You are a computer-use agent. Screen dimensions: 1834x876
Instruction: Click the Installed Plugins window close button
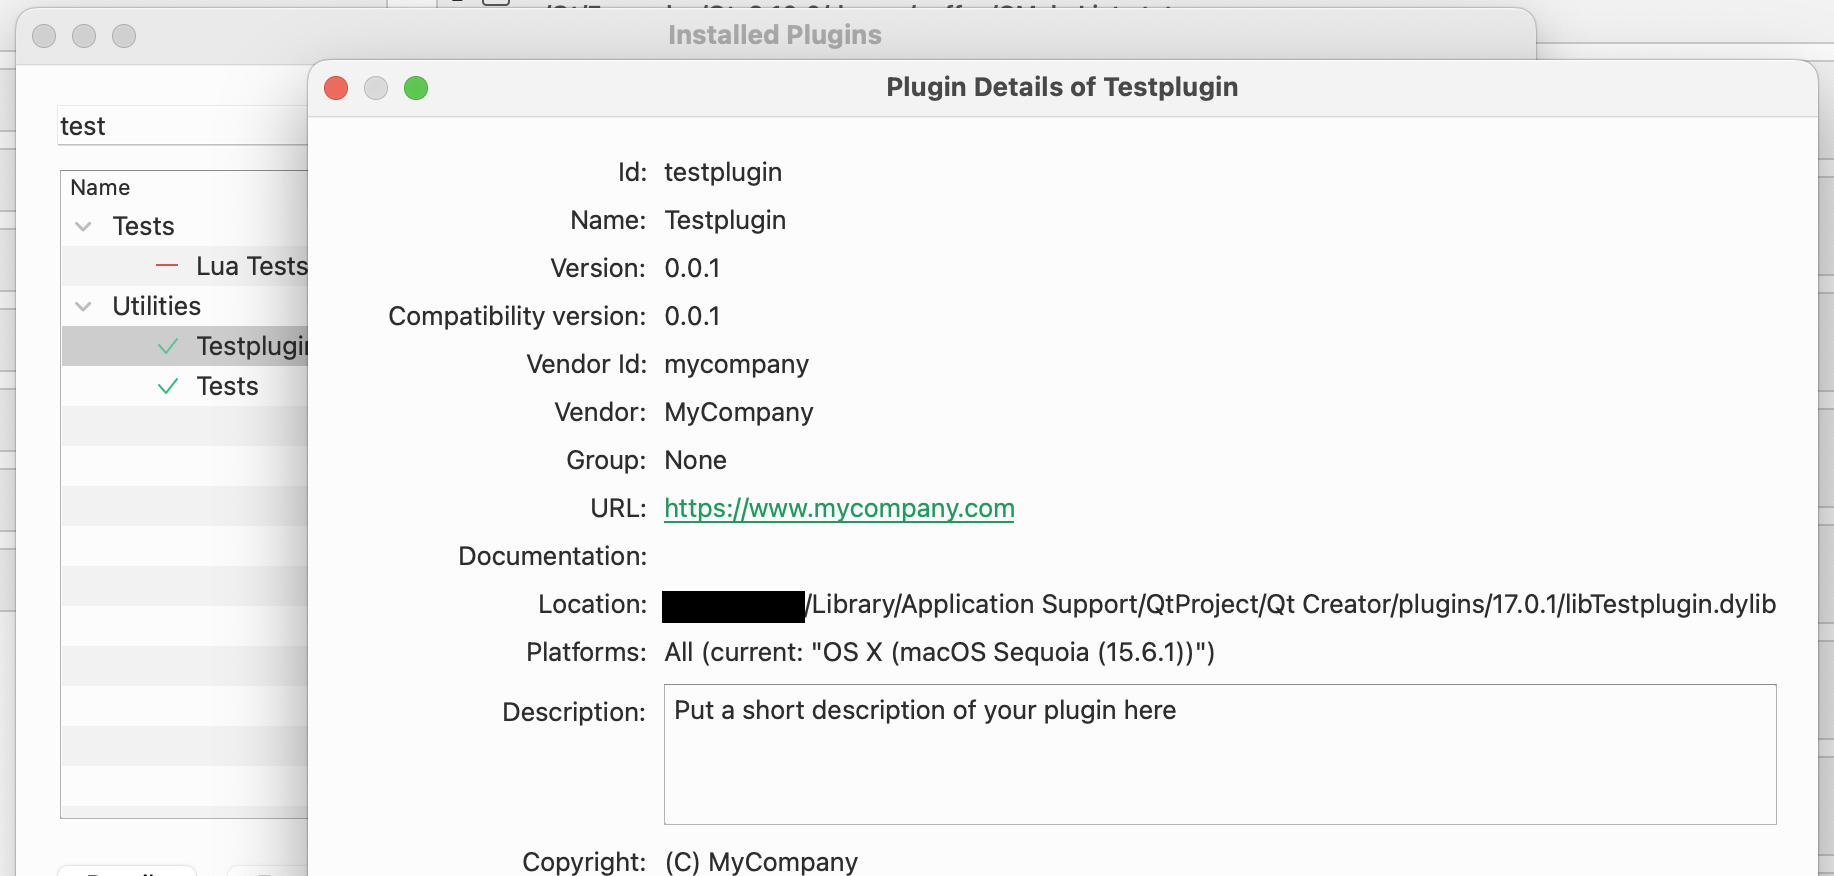click(44, 36)
